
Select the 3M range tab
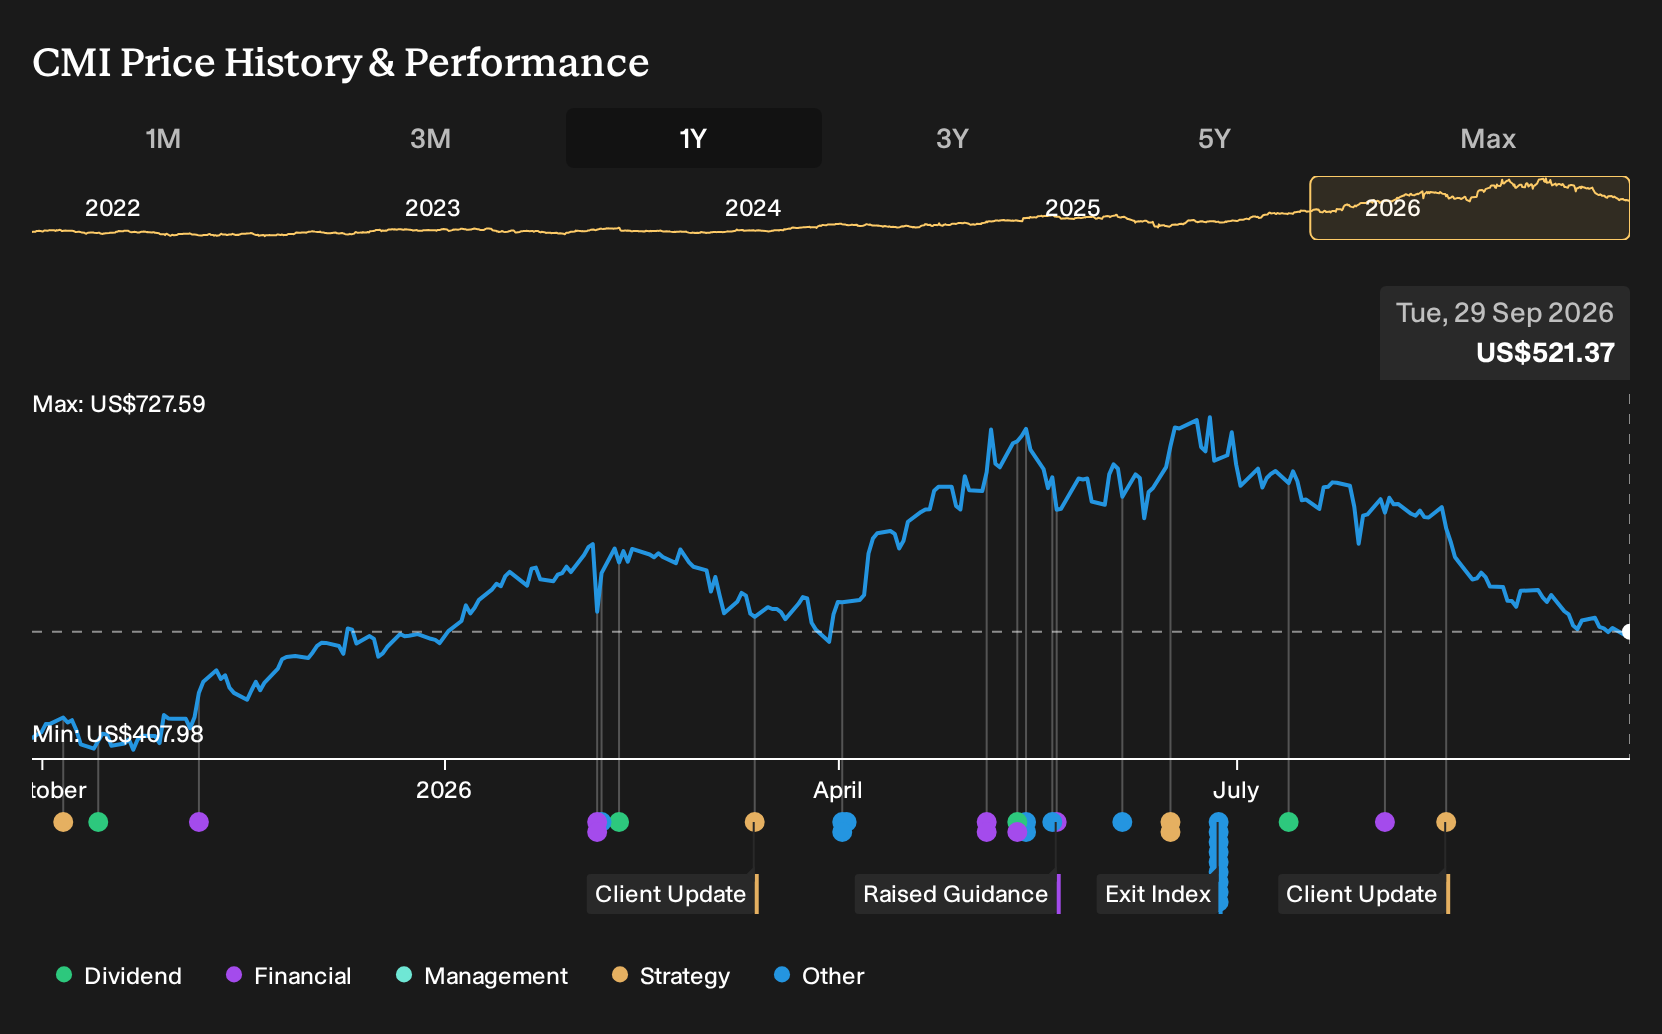pos(430,138)
